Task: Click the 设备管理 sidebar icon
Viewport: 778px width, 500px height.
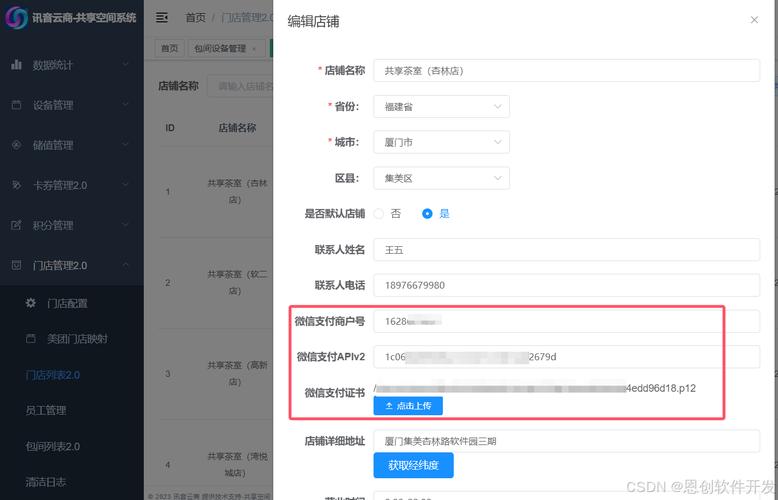Action: pos(16,105)
